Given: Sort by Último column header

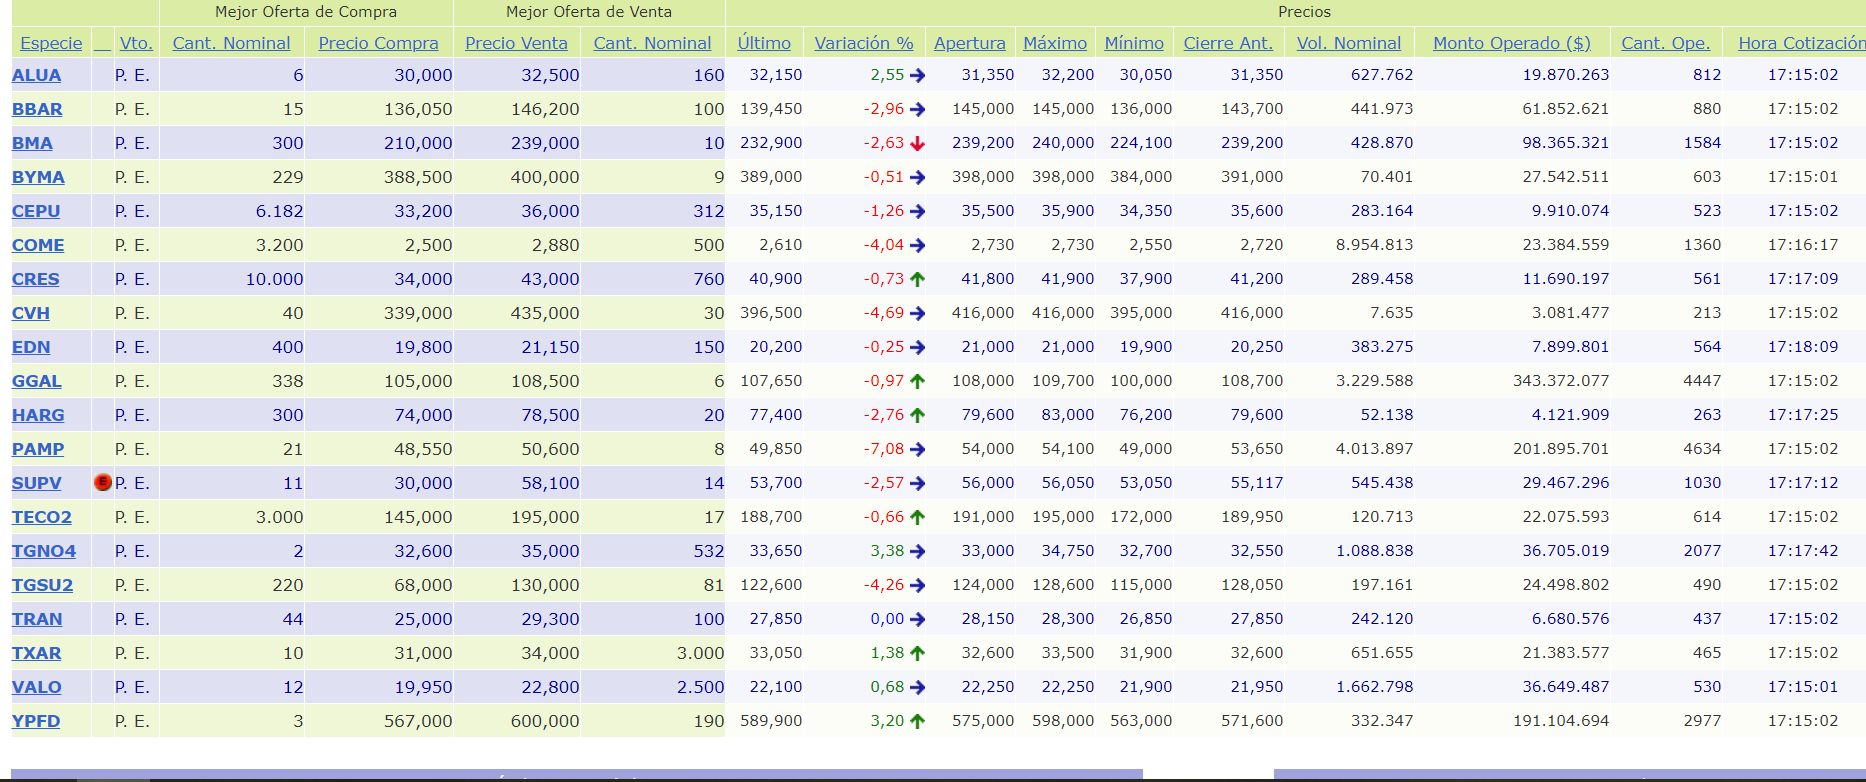Looking at the screenshot, I should point(764,43).
